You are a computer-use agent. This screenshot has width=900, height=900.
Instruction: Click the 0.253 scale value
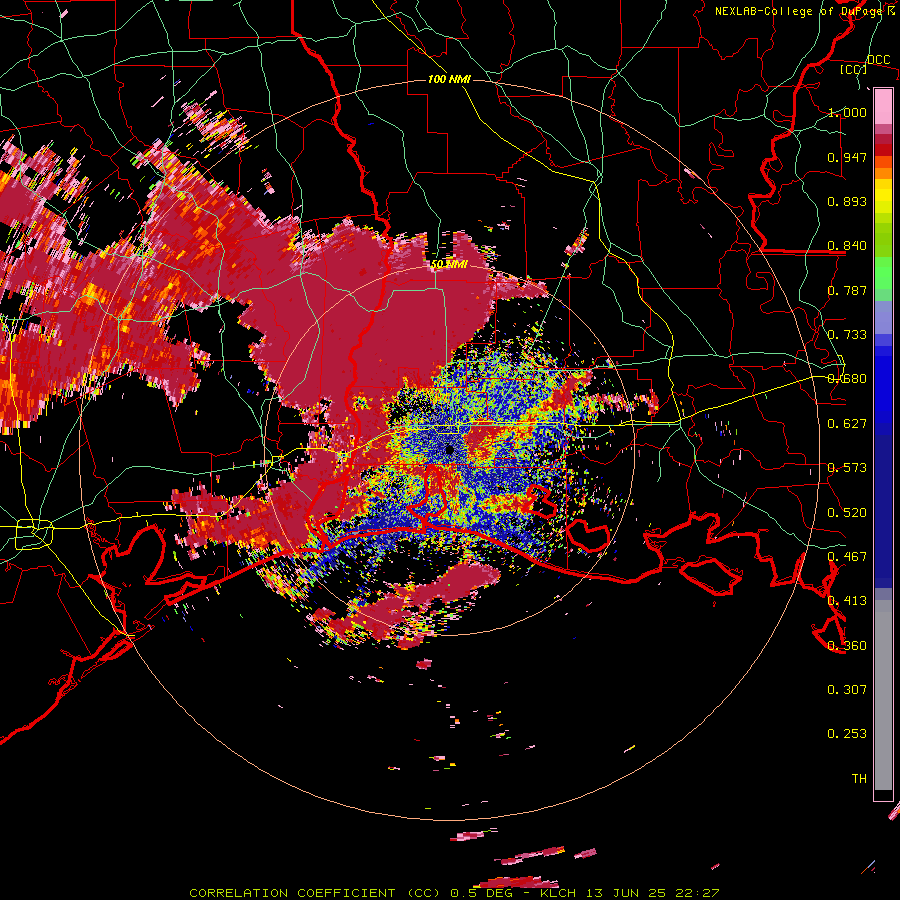847,734
